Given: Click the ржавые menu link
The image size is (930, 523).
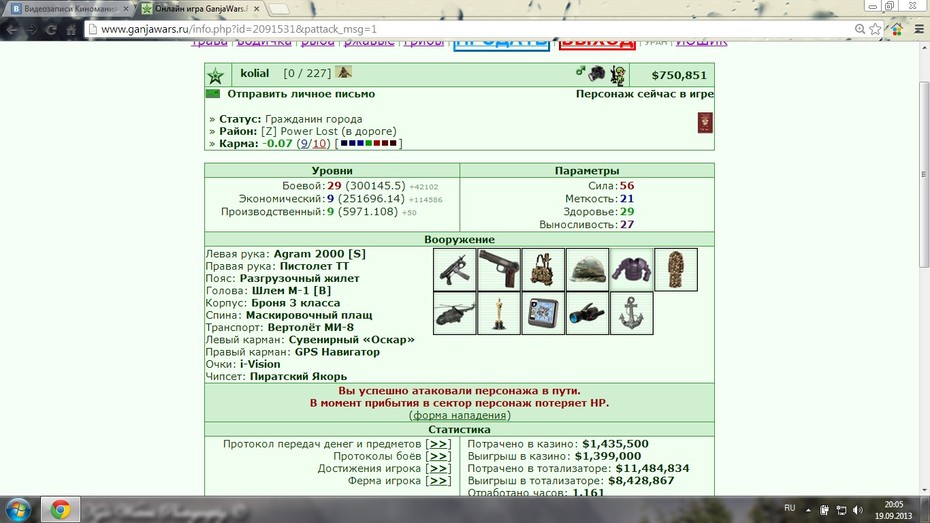Looking at the screenshot, I should tap(369, 42).
